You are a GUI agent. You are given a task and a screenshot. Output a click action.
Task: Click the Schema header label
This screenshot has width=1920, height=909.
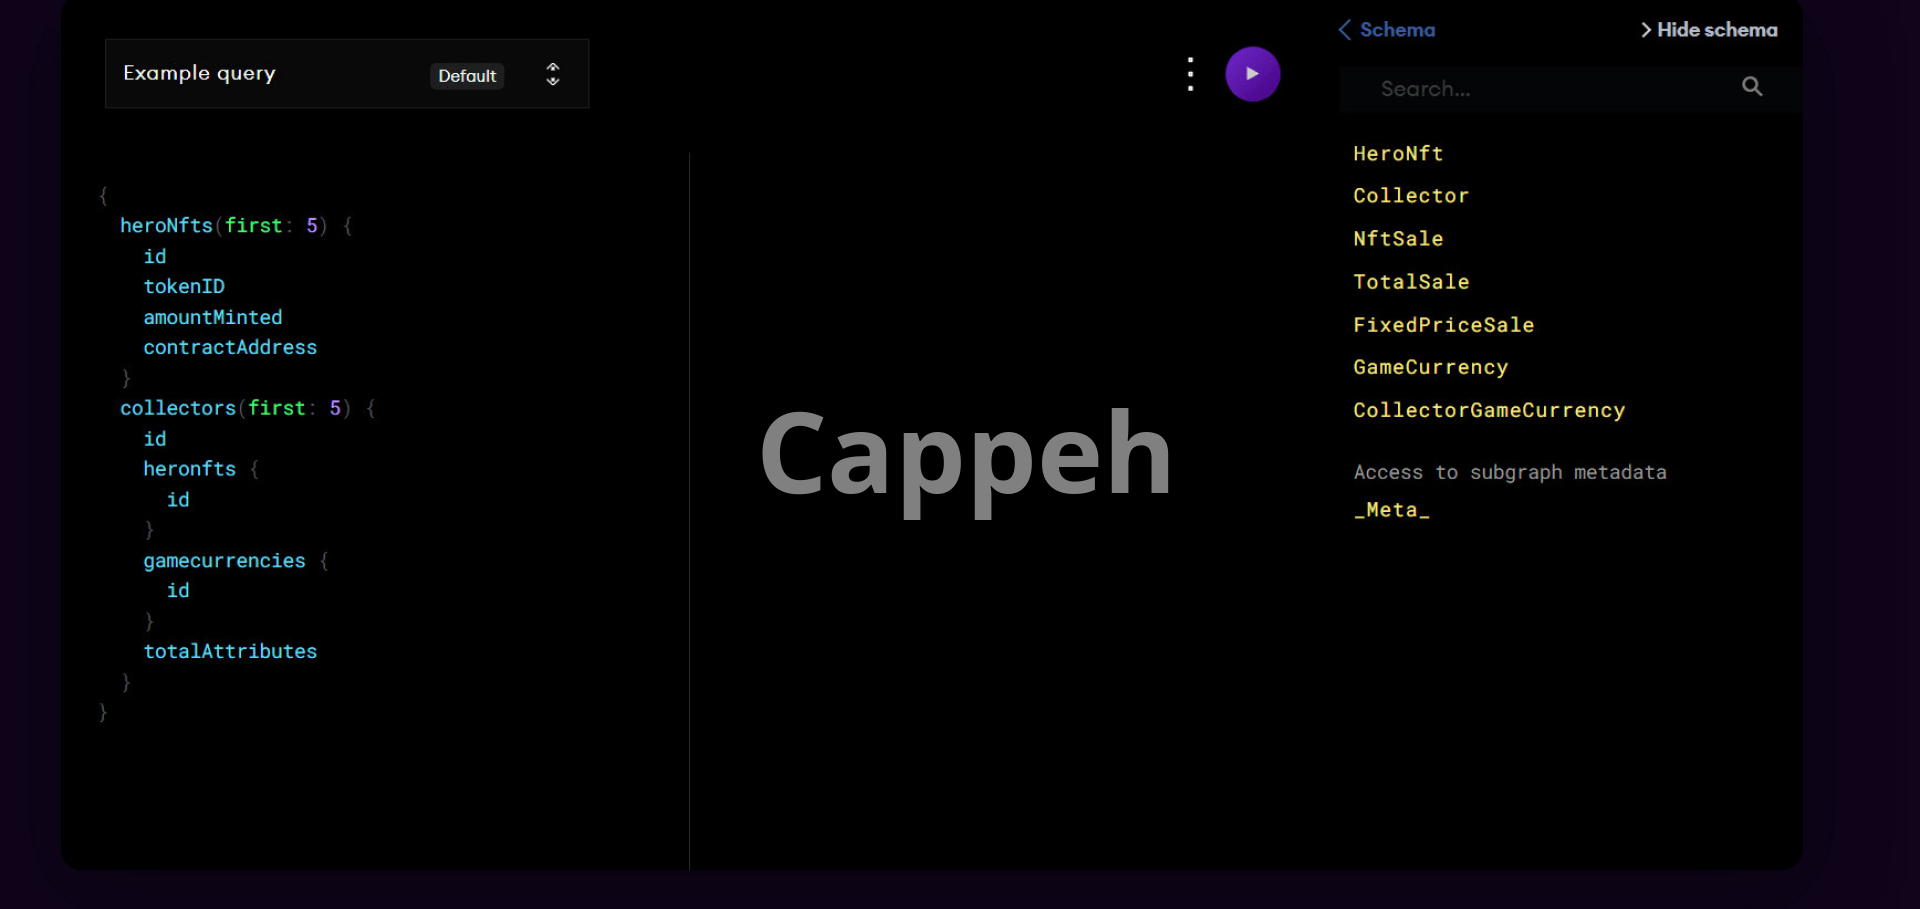(1397, 30)
